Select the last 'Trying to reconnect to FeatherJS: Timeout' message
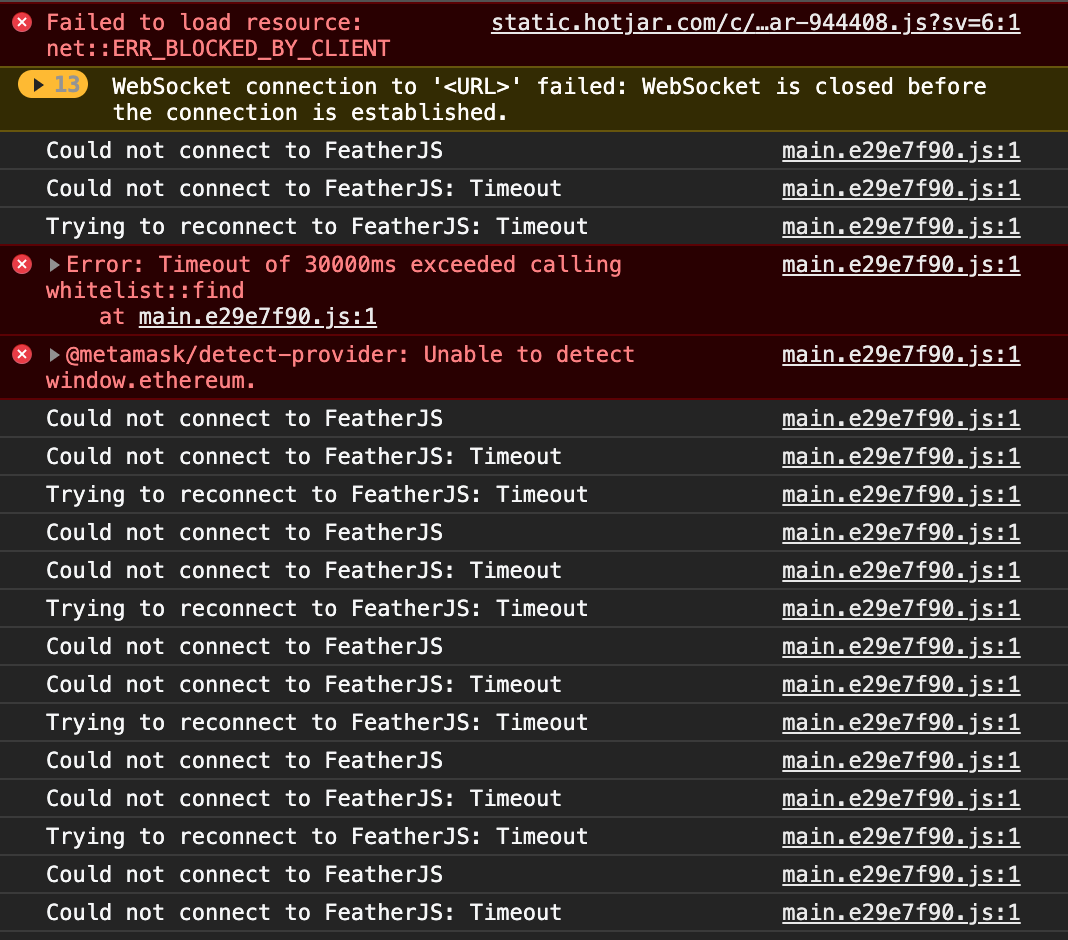 [x=317, y=836]
